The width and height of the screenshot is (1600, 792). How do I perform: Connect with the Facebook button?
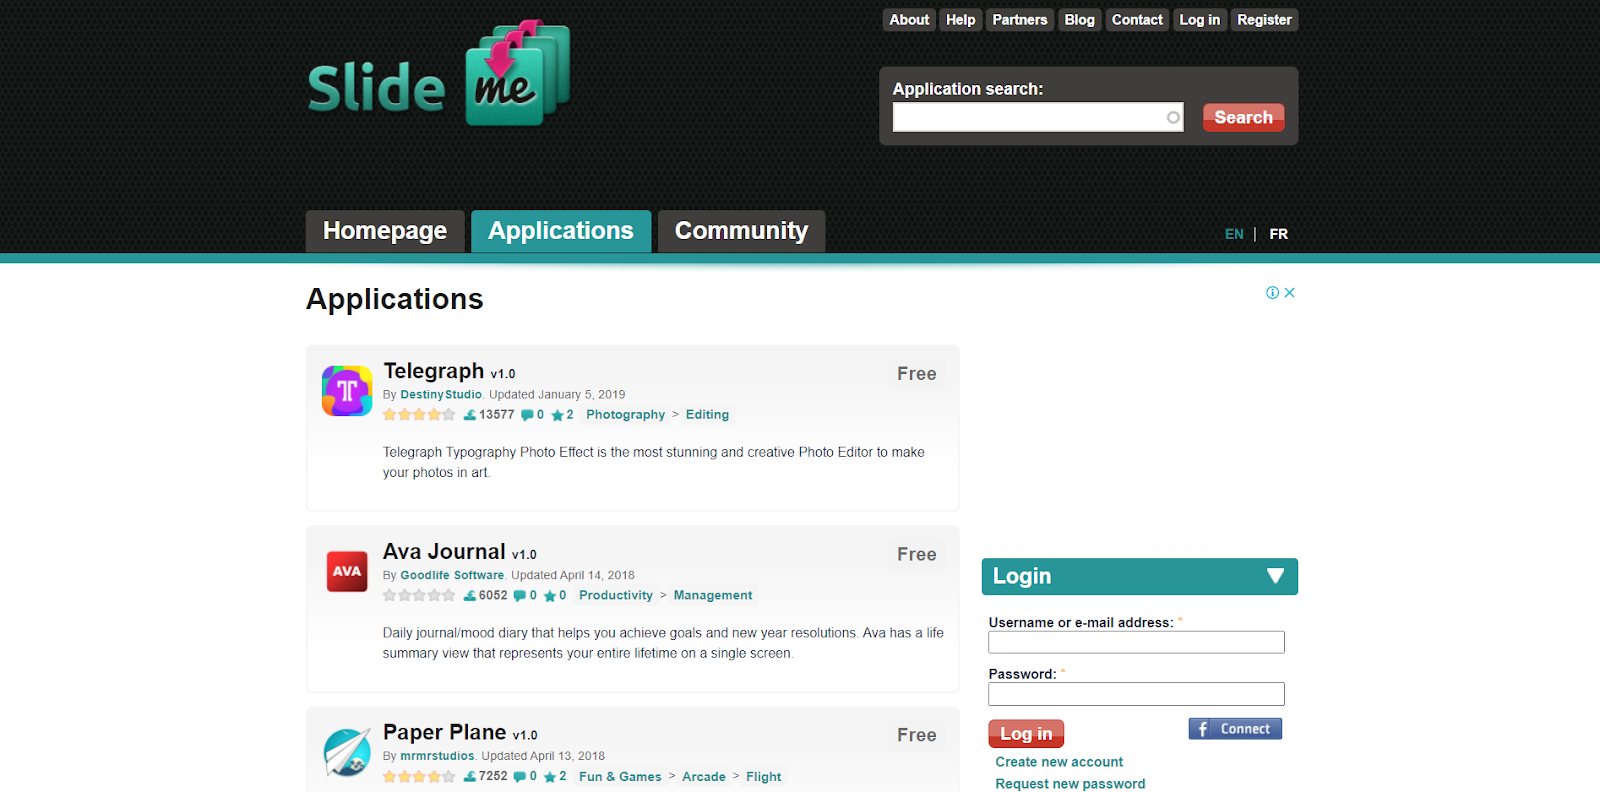click(x=1235, y=729)
